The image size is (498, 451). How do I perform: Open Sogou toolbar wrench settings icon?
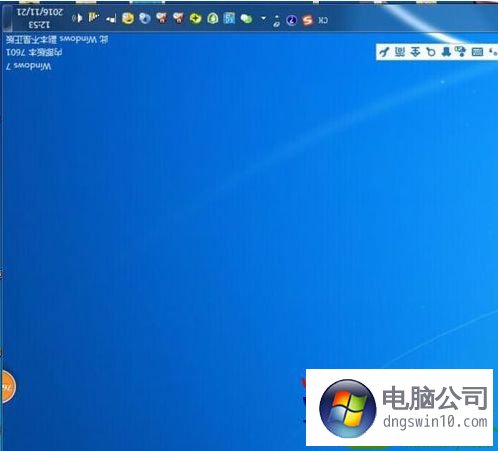click(x=384, y=52)
